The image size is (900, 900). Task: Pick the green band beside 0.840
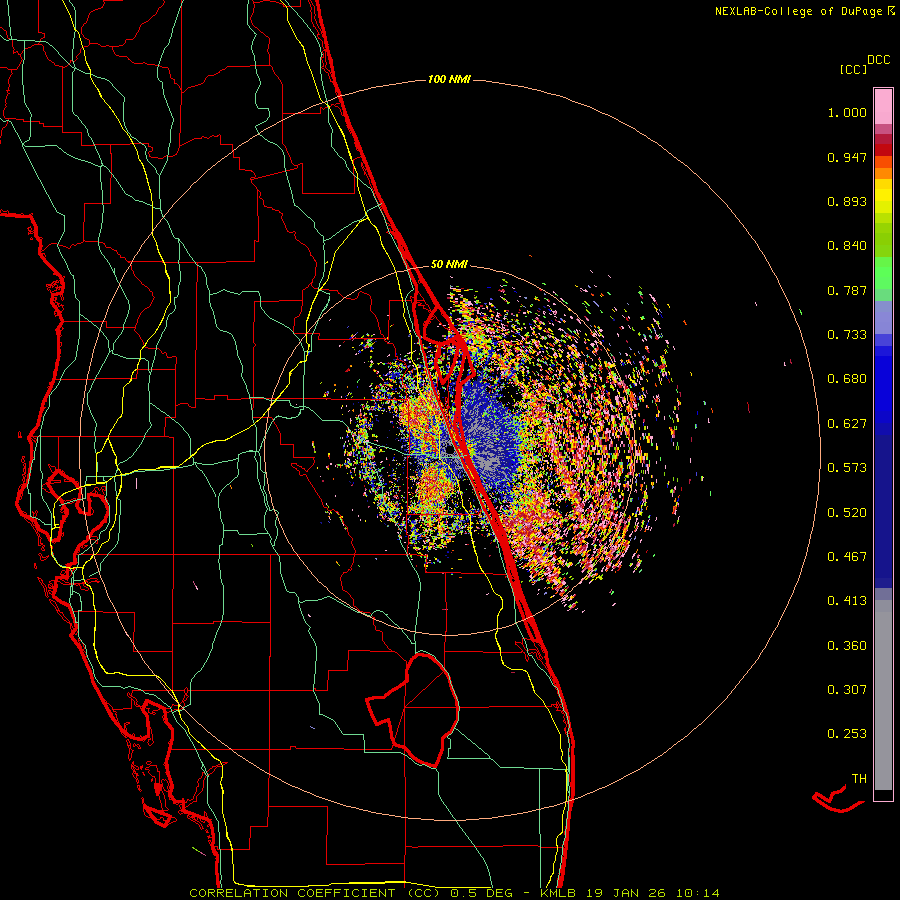tap(883, 240)
